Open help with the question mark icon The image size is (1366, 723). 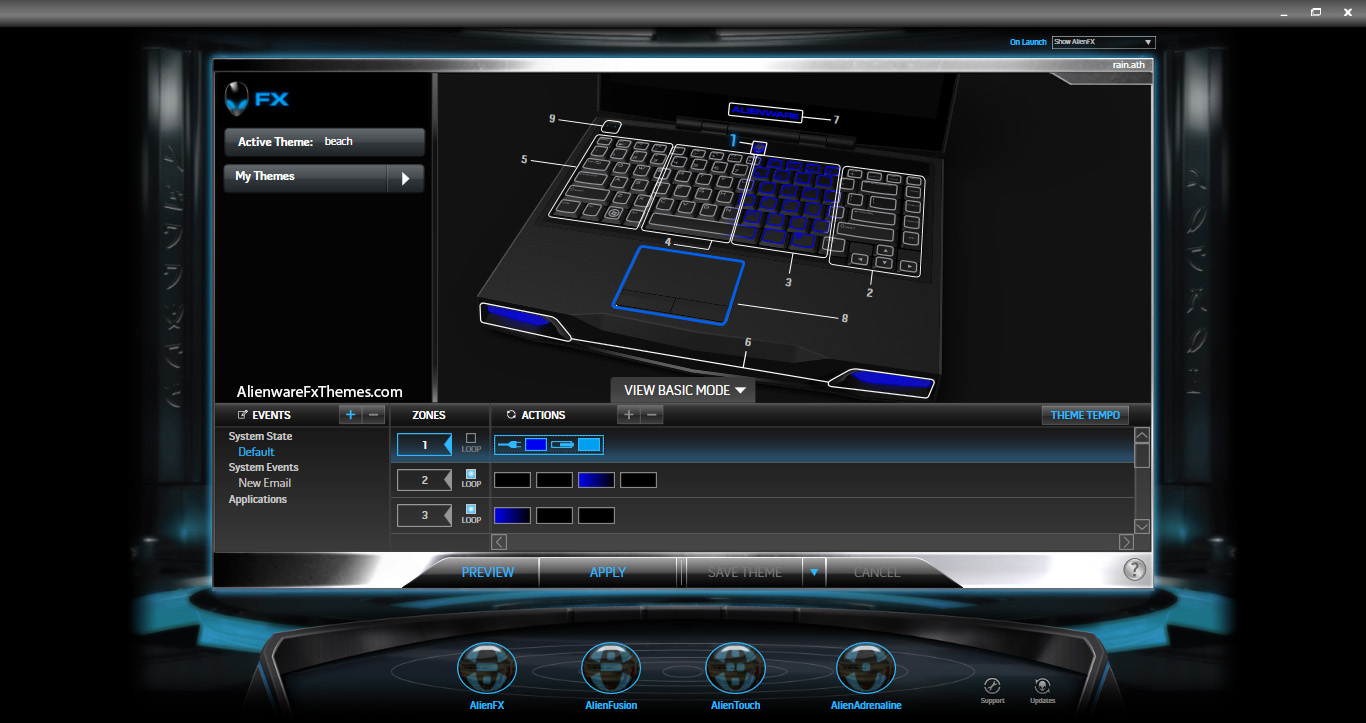(x=1134, y=569)
